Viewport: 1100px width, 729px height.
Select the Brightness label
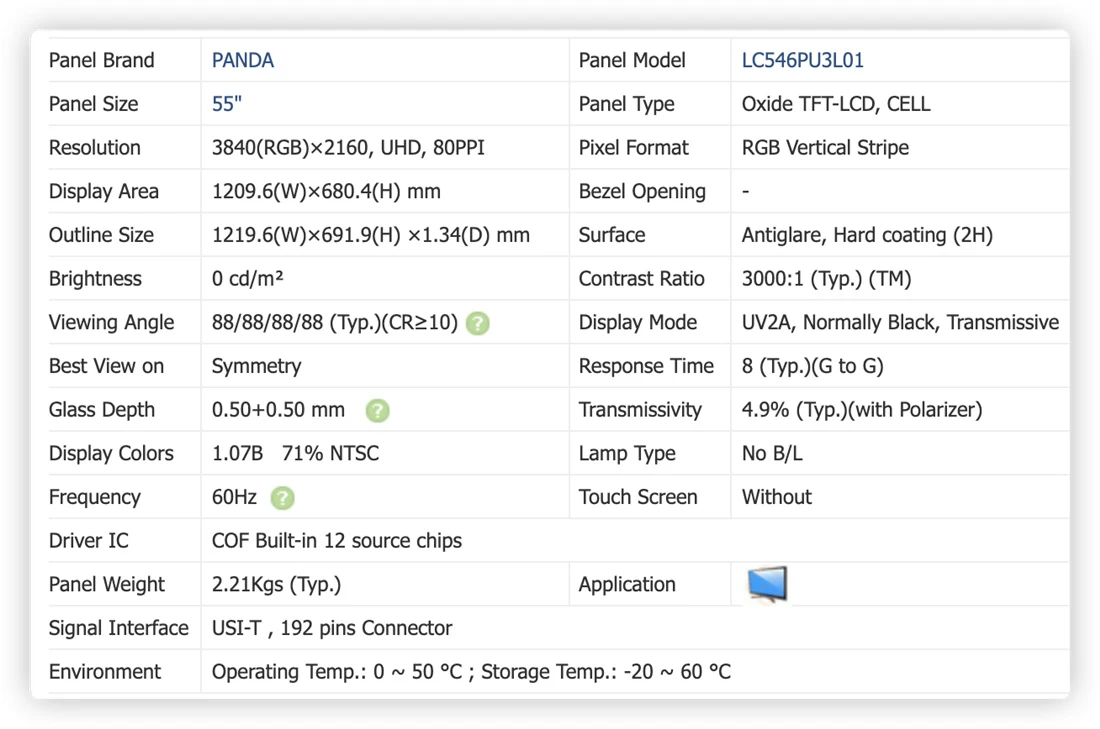[95, 279]
